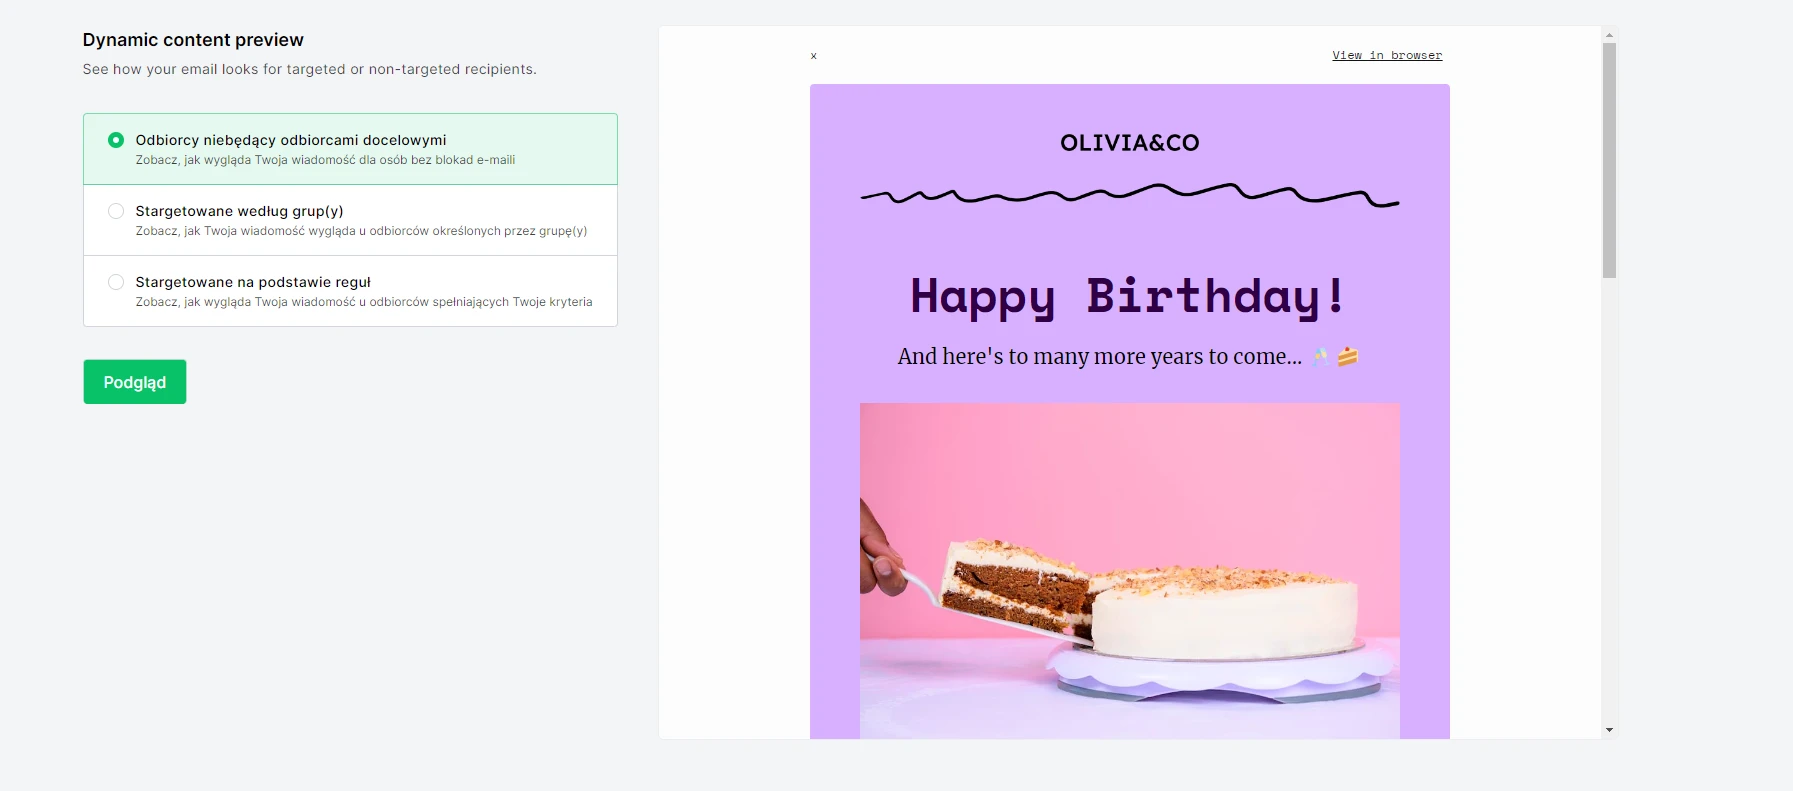
Task: Click the small x above the email
Action: (x=813, y=56)
